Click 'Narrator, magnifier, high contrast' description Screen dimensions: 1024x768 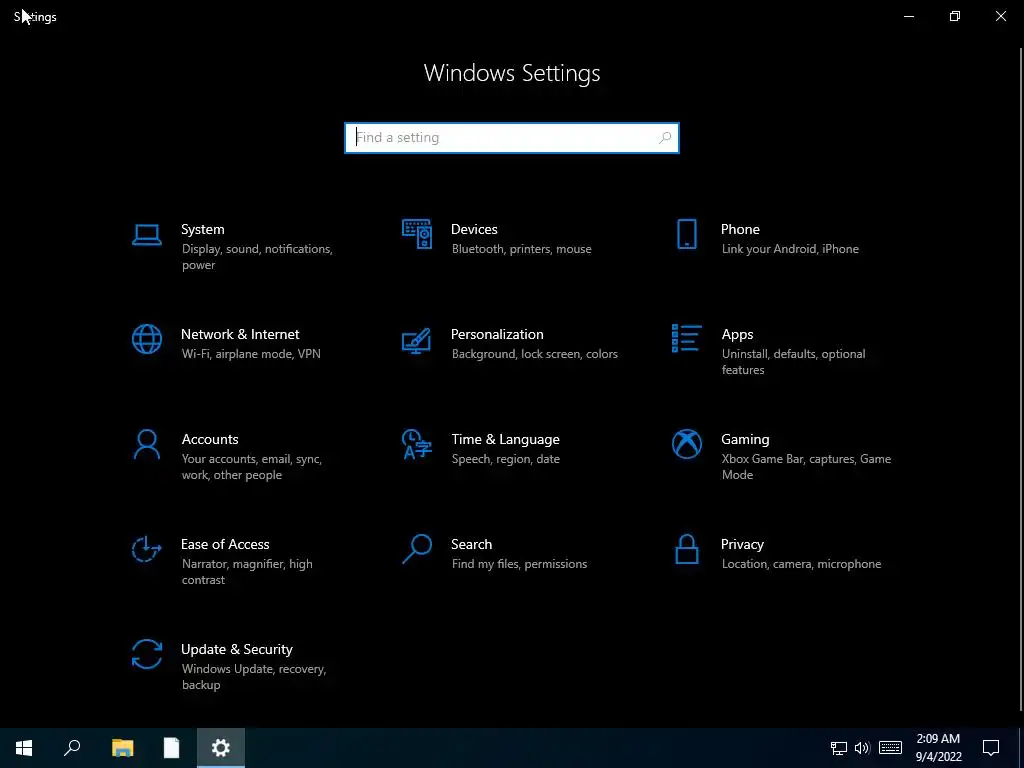coord(247,571)
